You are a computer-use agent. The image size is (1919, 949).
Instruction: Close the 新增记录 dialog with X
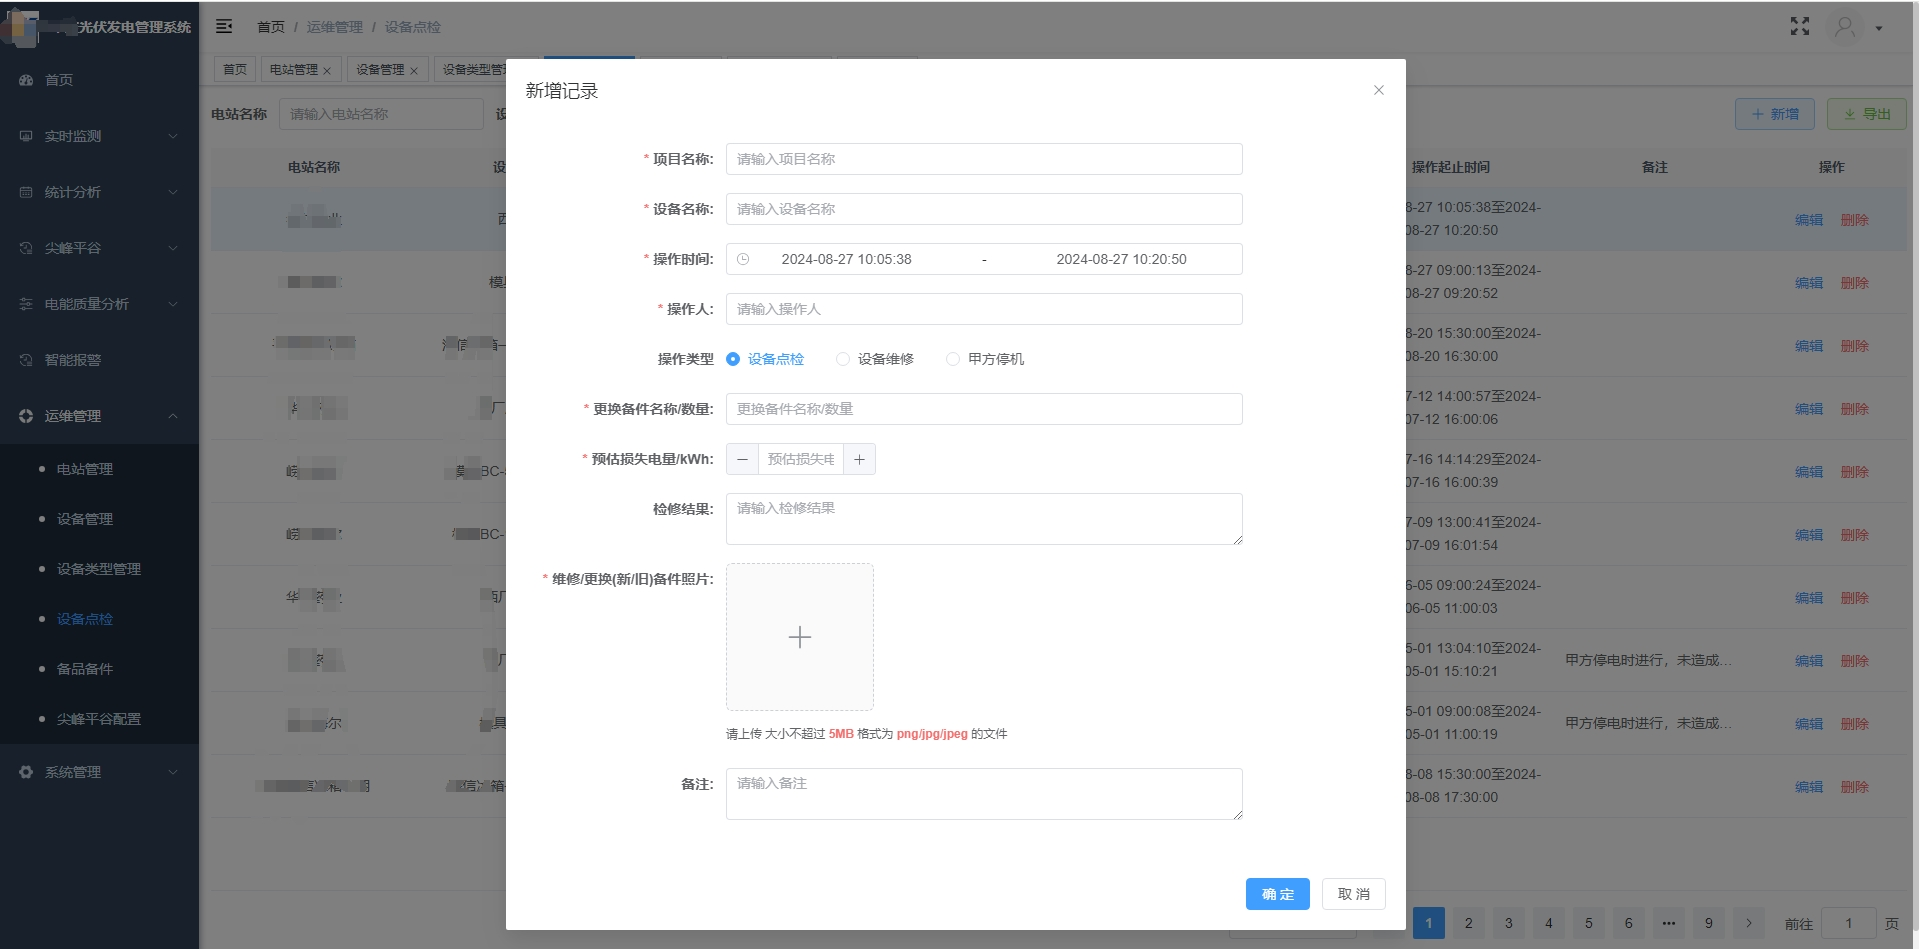tap(1379, 90)
